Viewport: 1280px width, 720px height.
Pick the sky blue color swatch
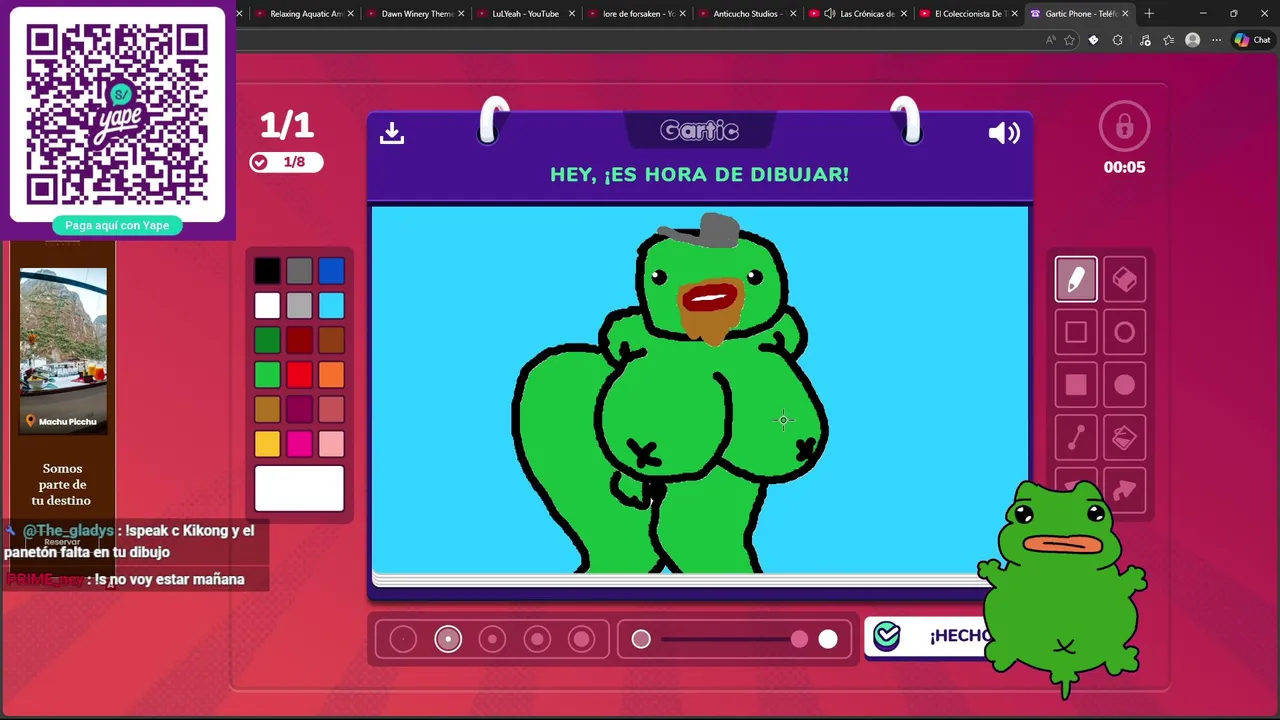pyautogui.click(x=331, y=305)
